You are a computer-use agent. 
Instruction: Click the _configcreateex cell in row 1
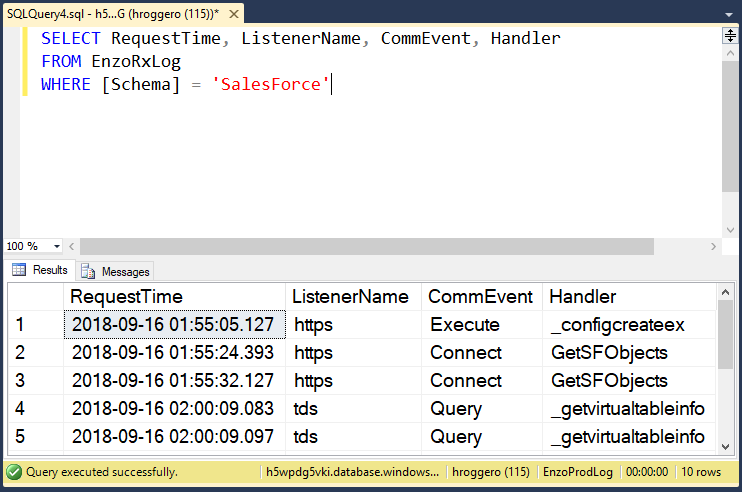pos(617,325)
